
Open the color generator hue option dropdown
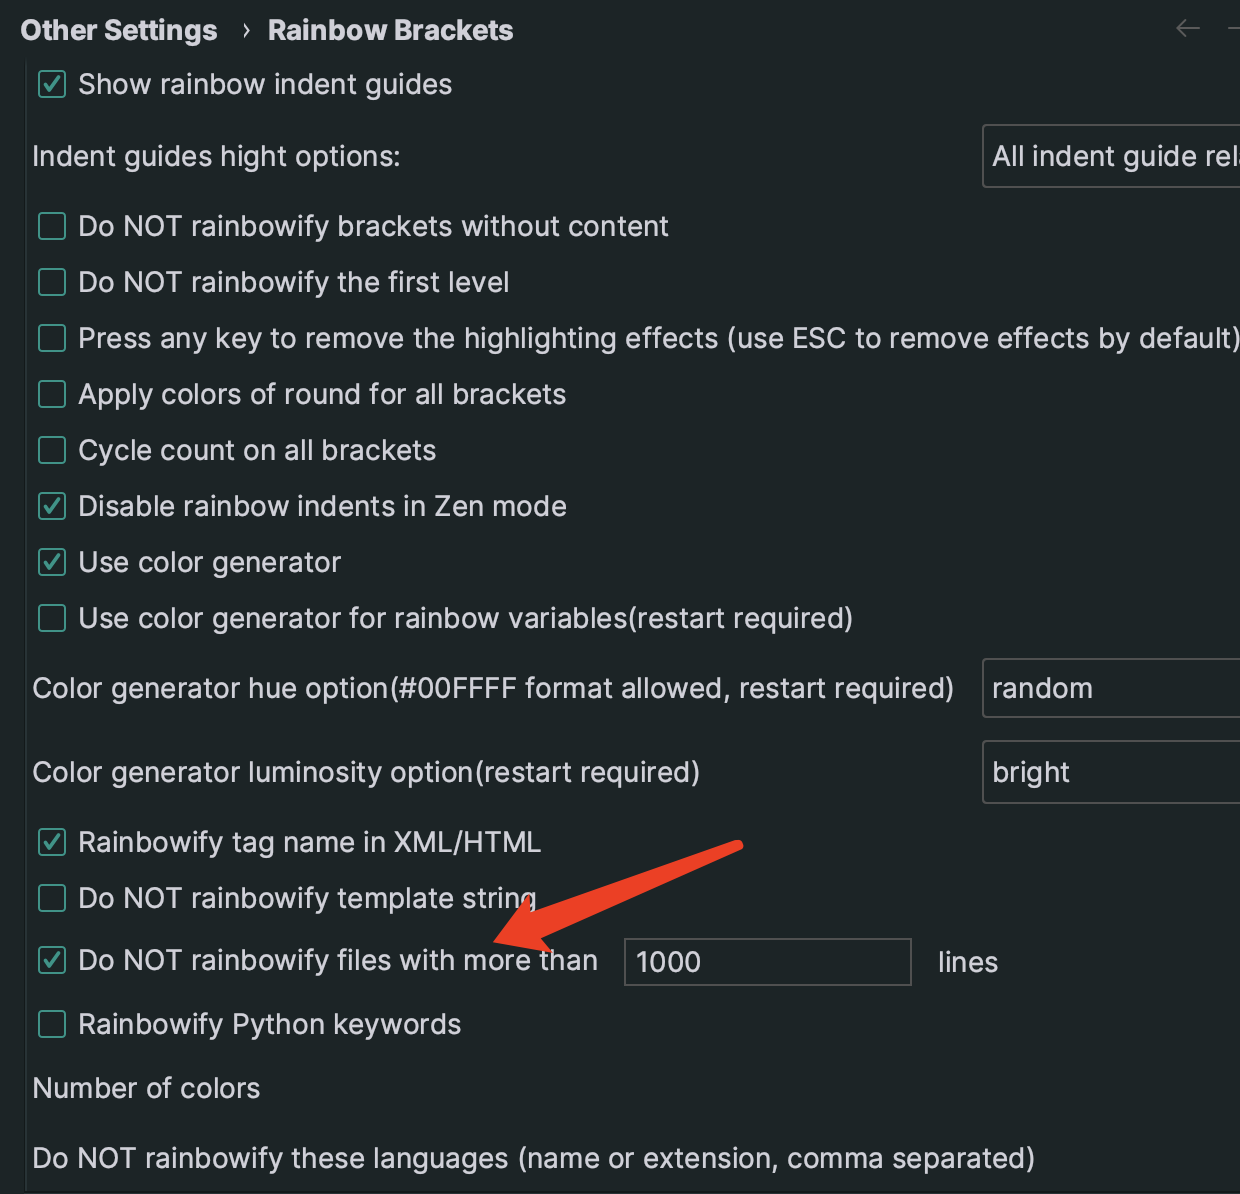pos(1110,688)
